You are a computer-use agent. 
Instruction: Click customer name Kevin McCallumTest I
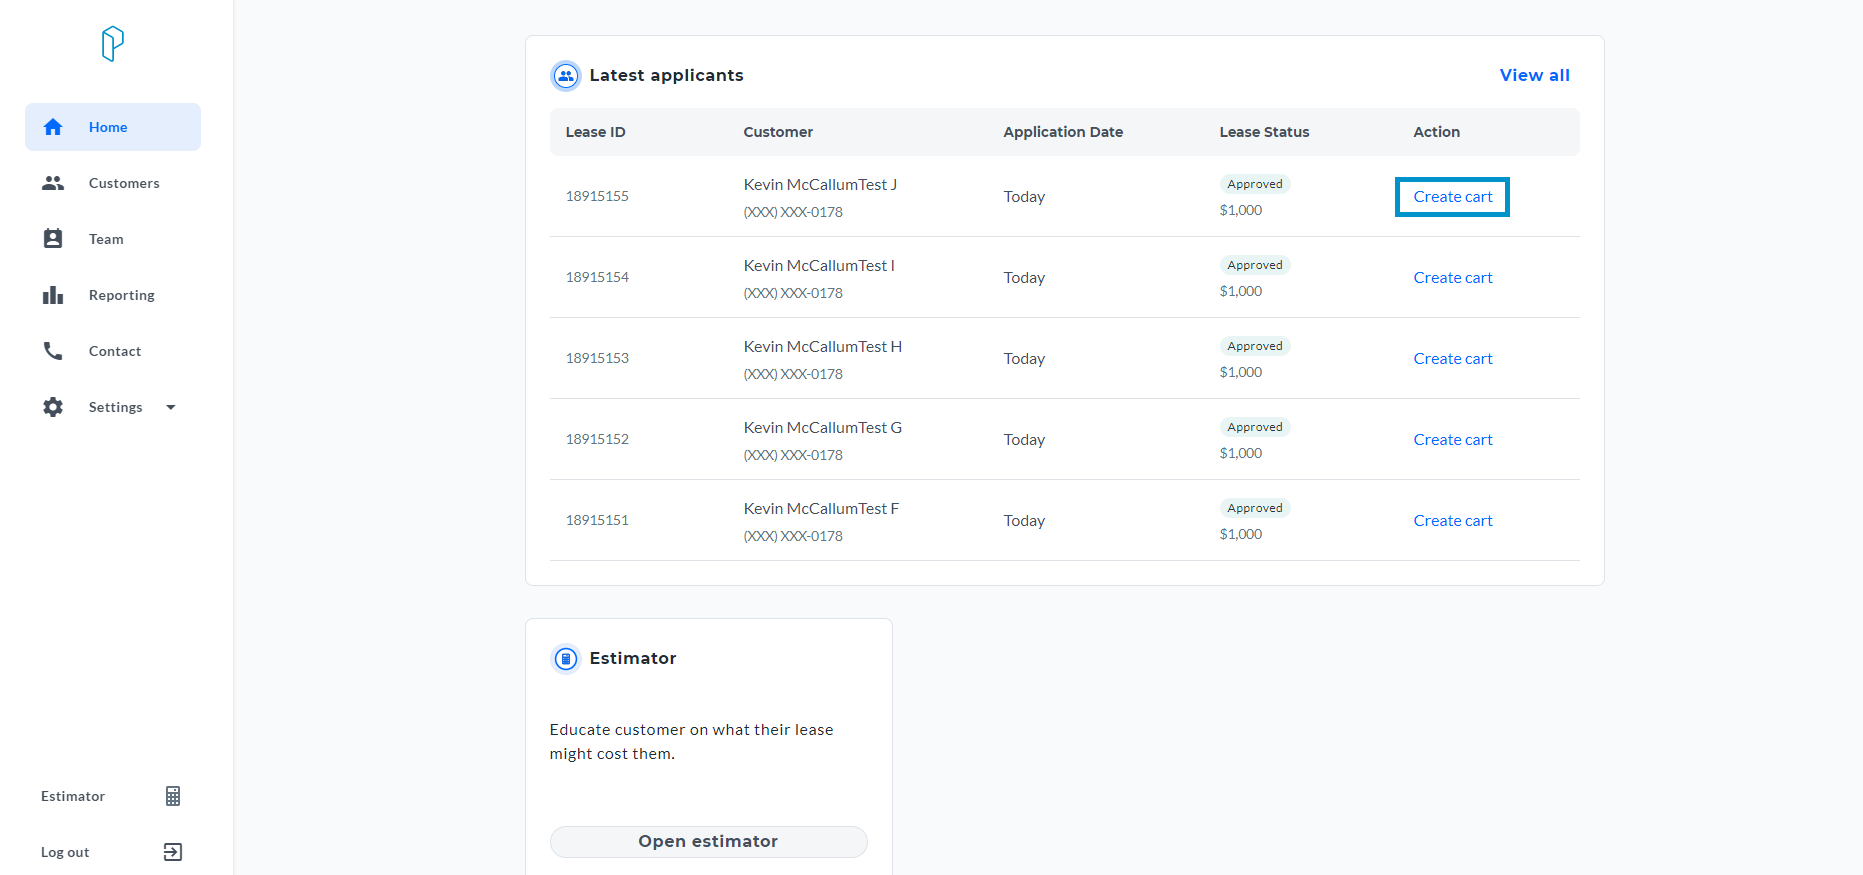(x=819, y=266)
